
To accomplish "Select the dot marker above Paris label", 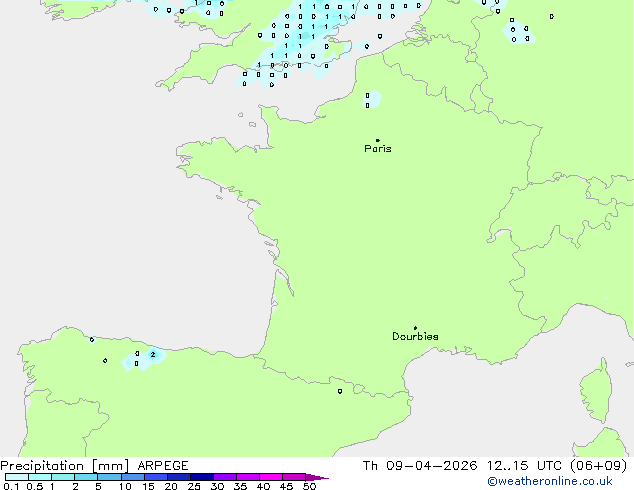I will (378, 140).
